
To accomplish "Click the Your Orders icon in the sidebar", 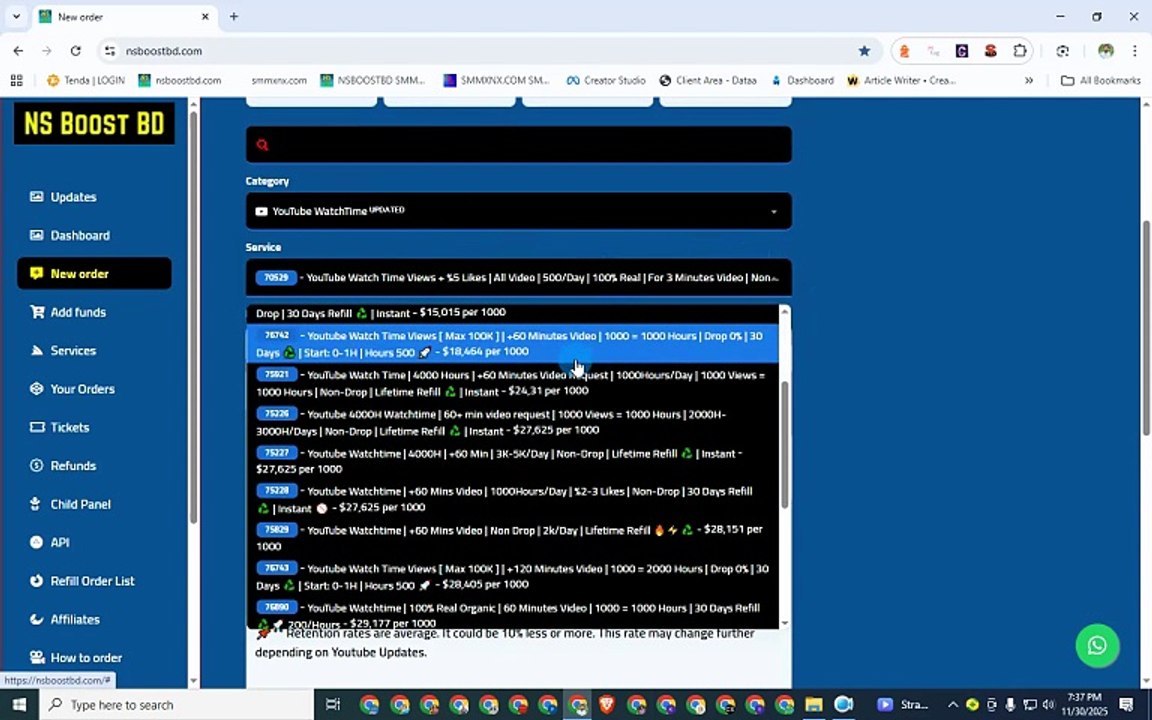I will click(36, 389).
